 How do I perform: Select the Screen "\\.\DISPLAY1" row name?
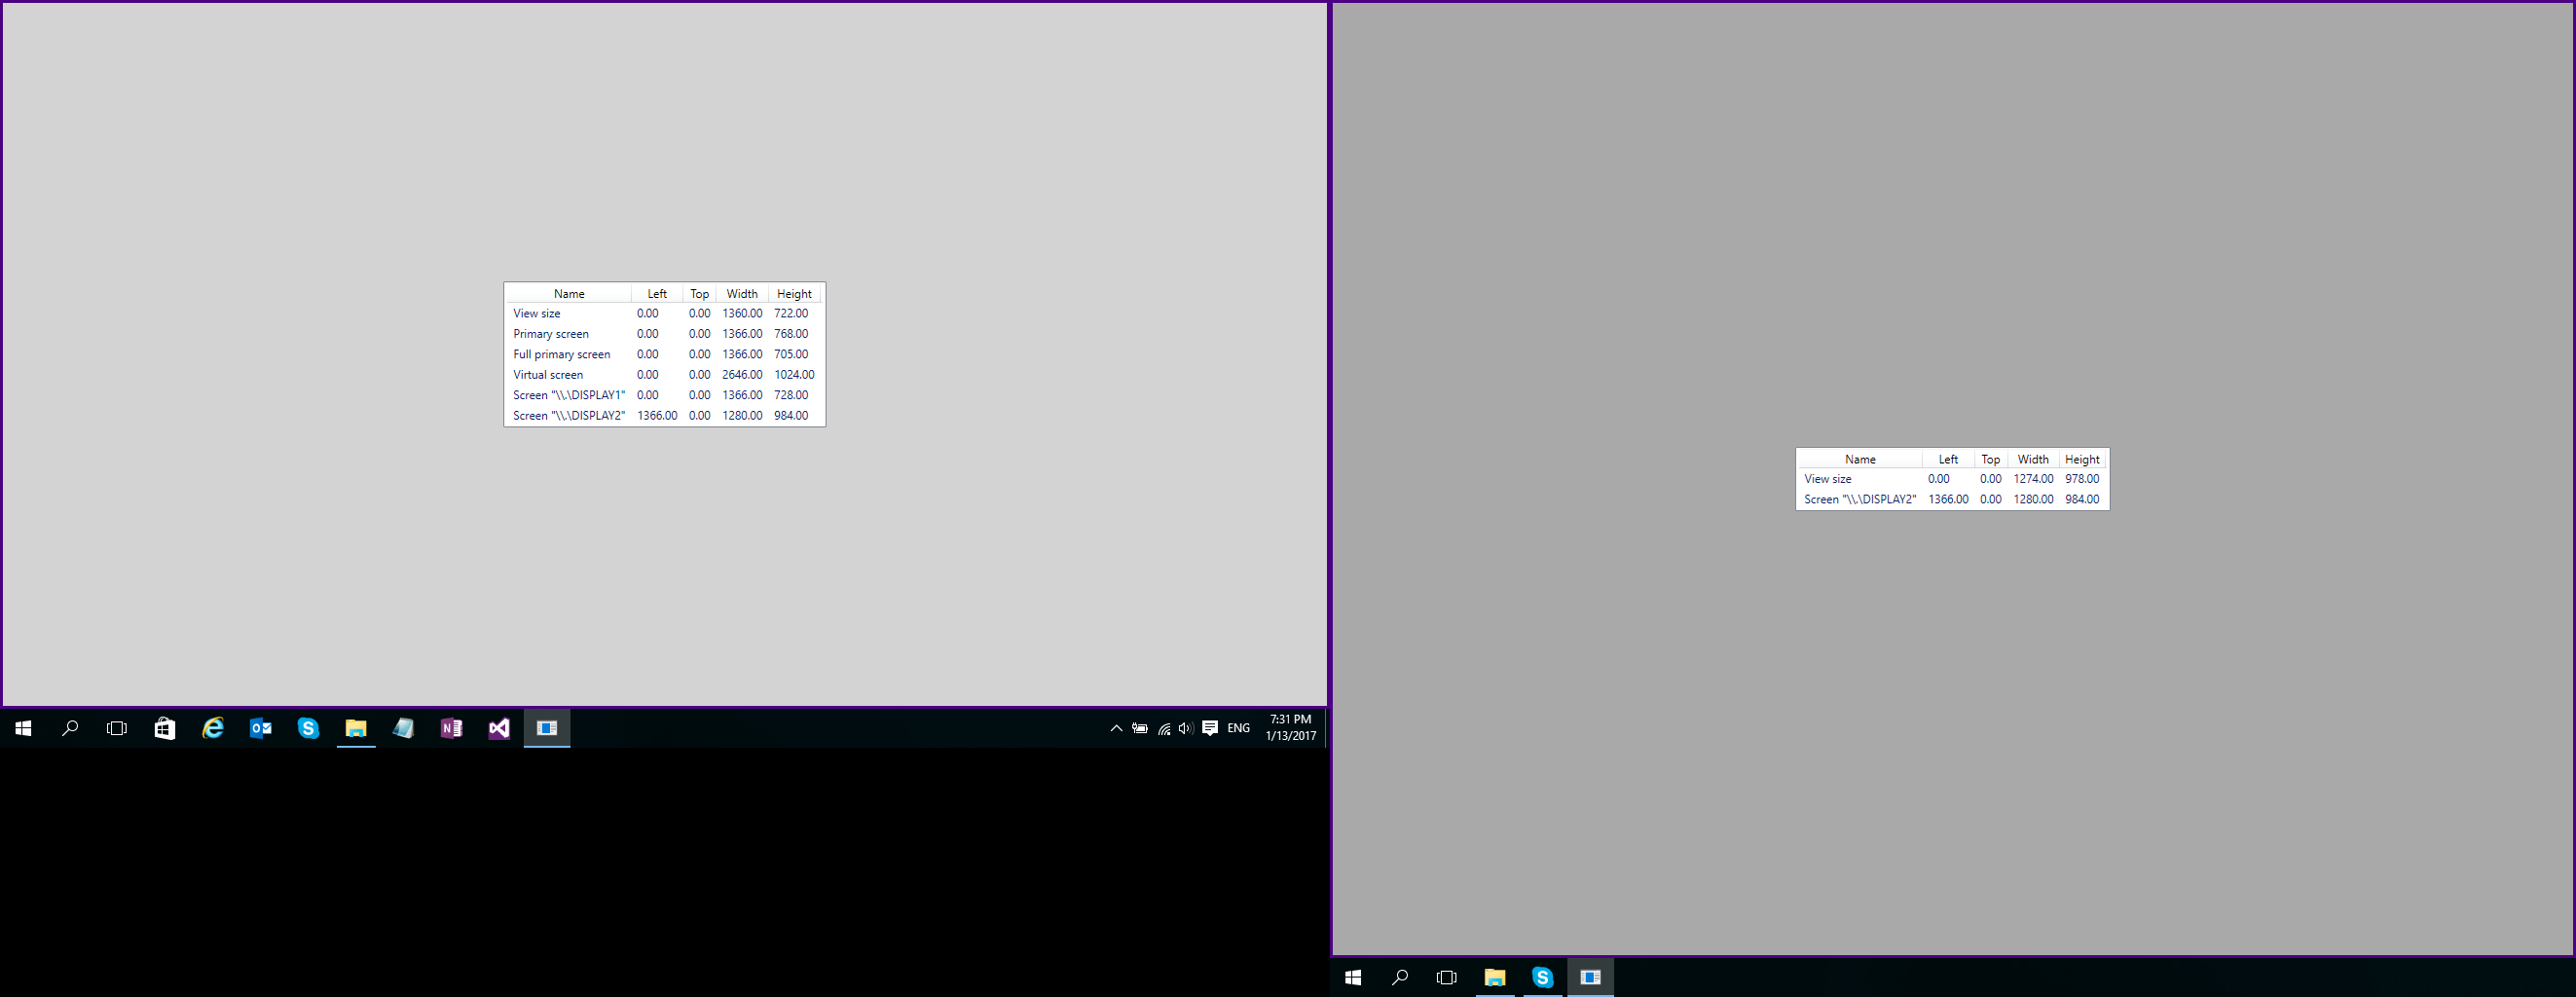coord(569,395)
